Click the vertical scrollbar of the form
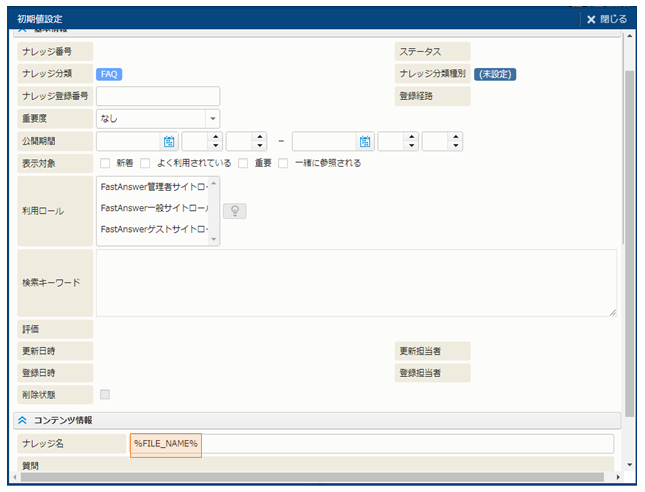This screenshot has height=492, width=645. 628,240
